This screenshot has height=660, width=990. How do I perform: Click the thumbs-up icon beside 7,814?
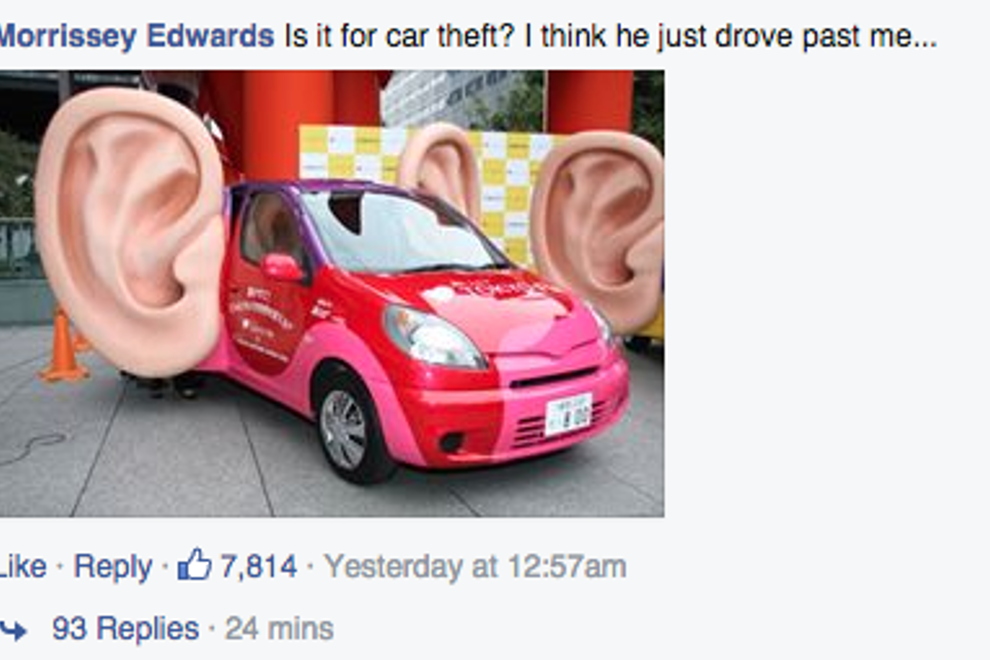pos(194,564)
